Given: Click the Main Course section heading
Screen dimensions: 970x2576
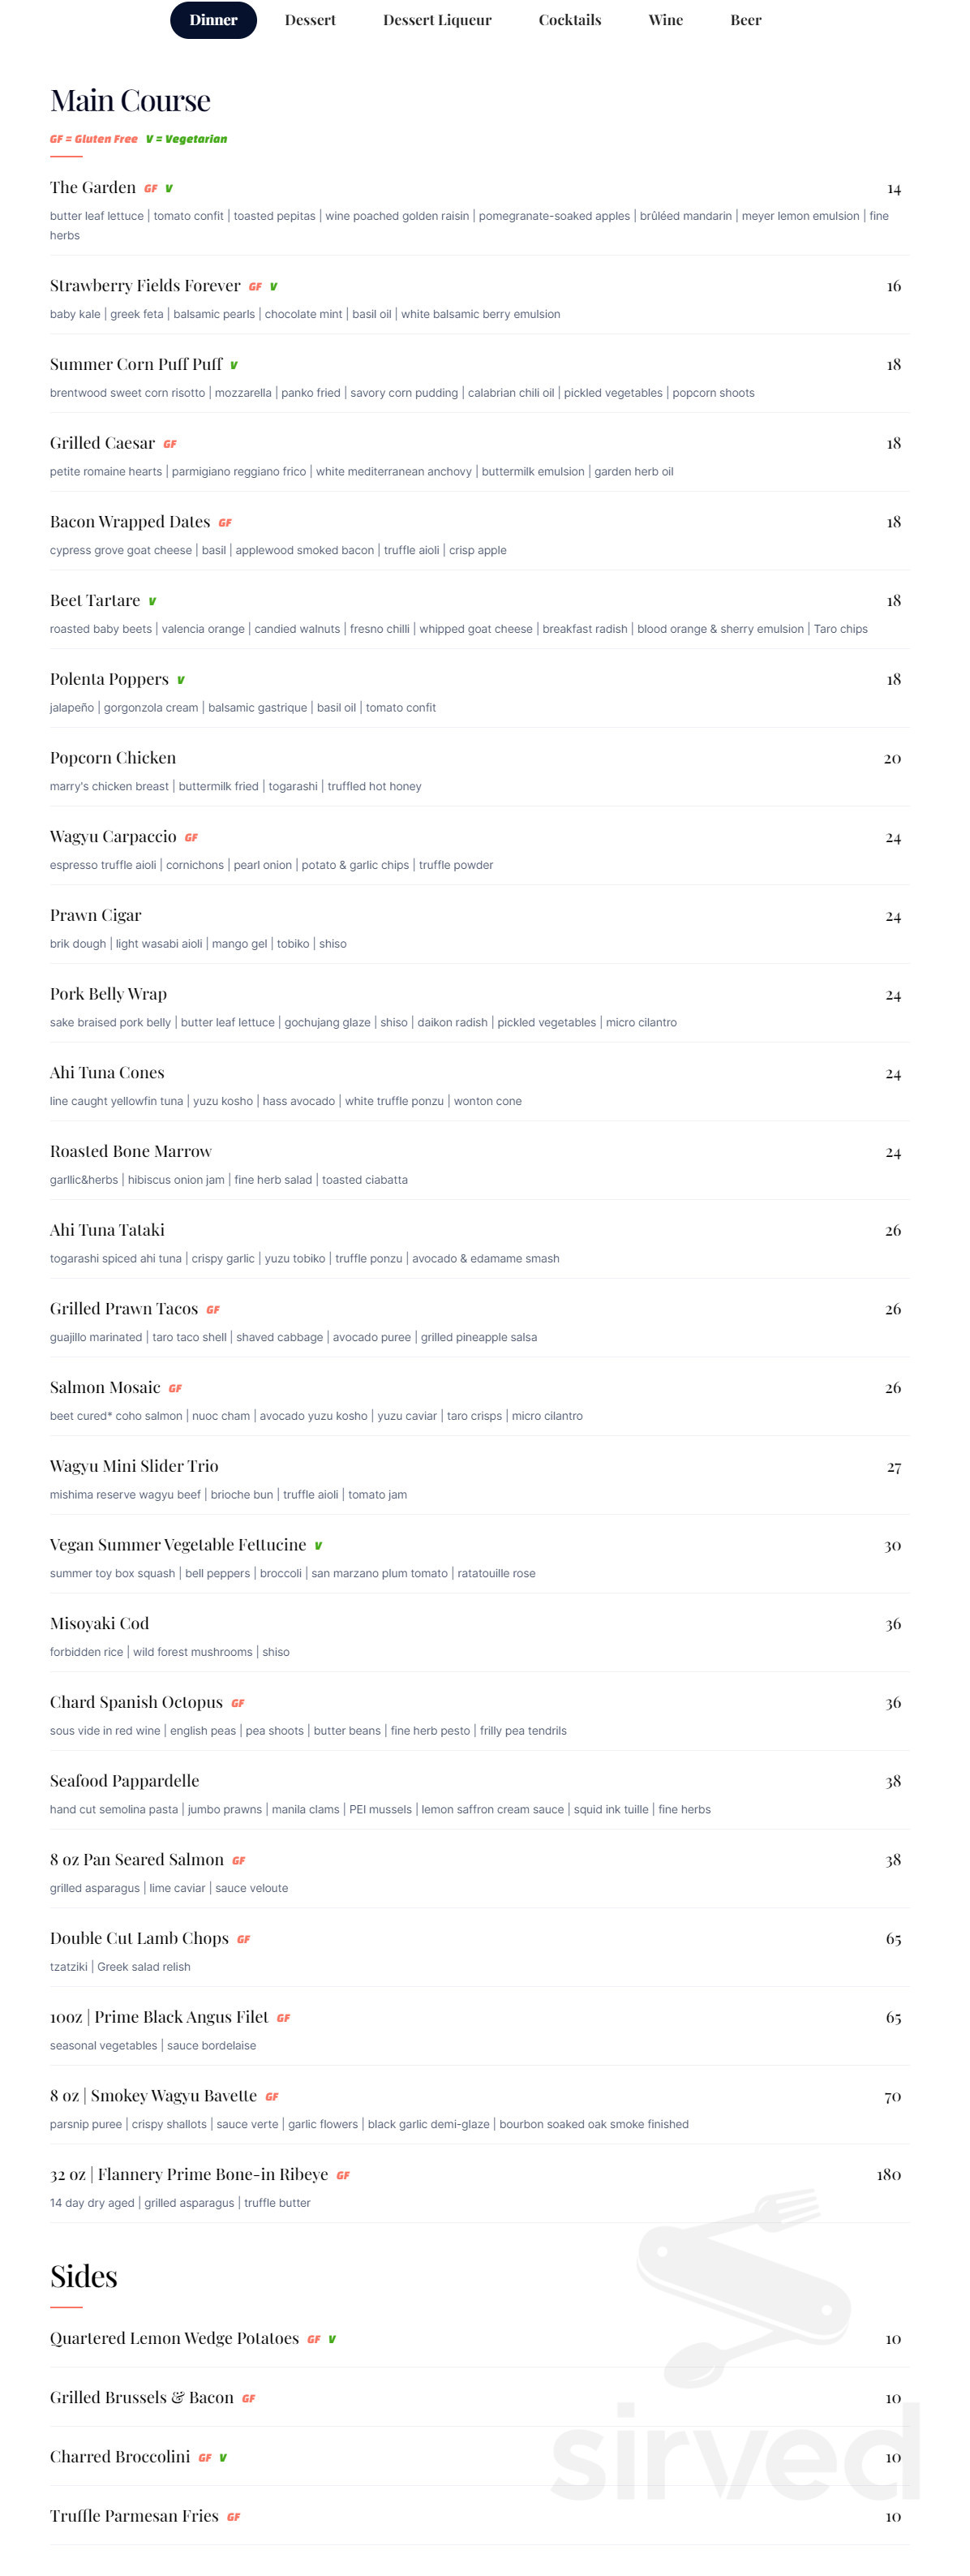Looking at the screenshot, I should [130, 101].
